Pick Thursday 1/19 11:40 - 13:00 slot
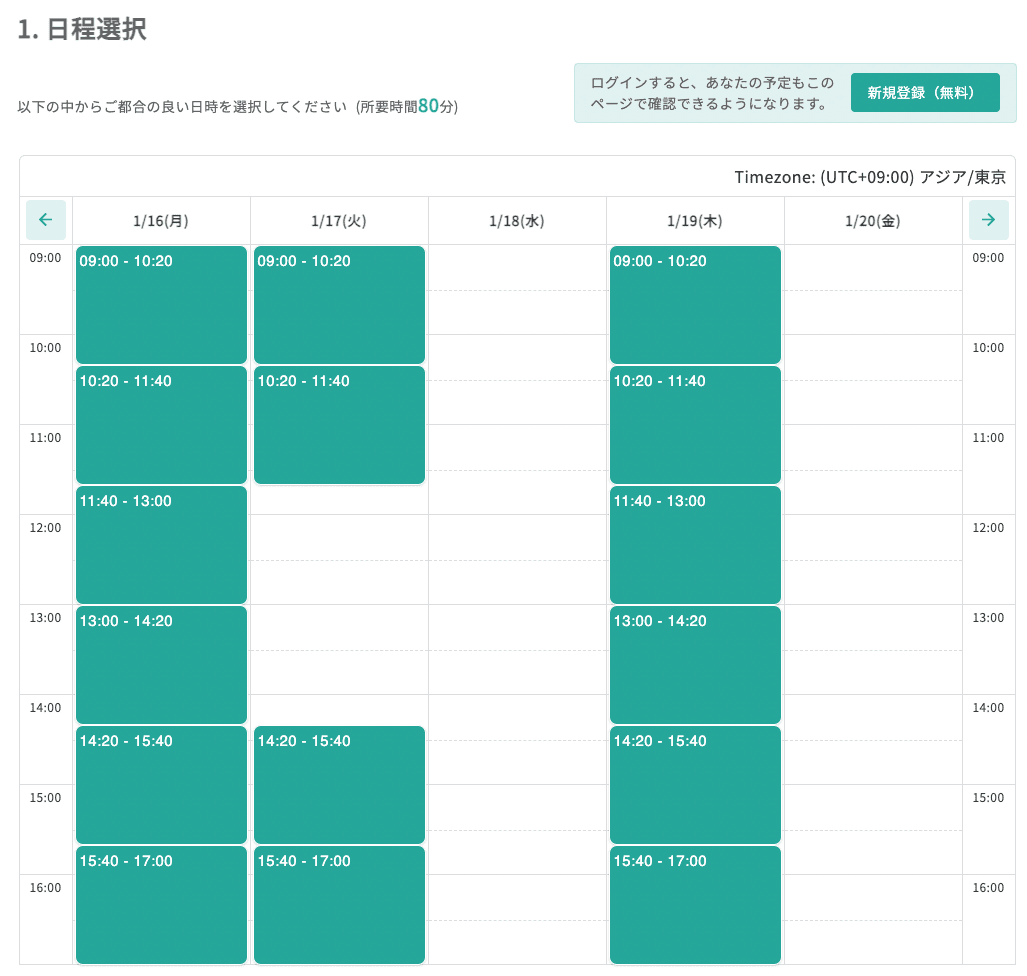1027x976 pixels. [x=695, y=545]
